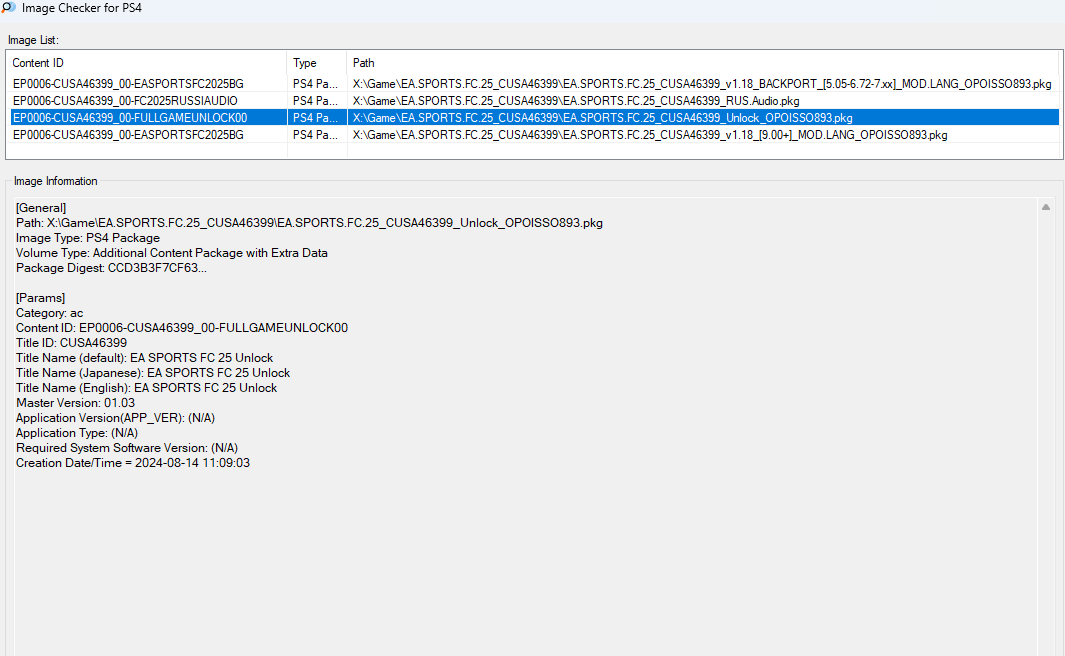
Task: Click the [General] section heading
Action: point(41,208)
